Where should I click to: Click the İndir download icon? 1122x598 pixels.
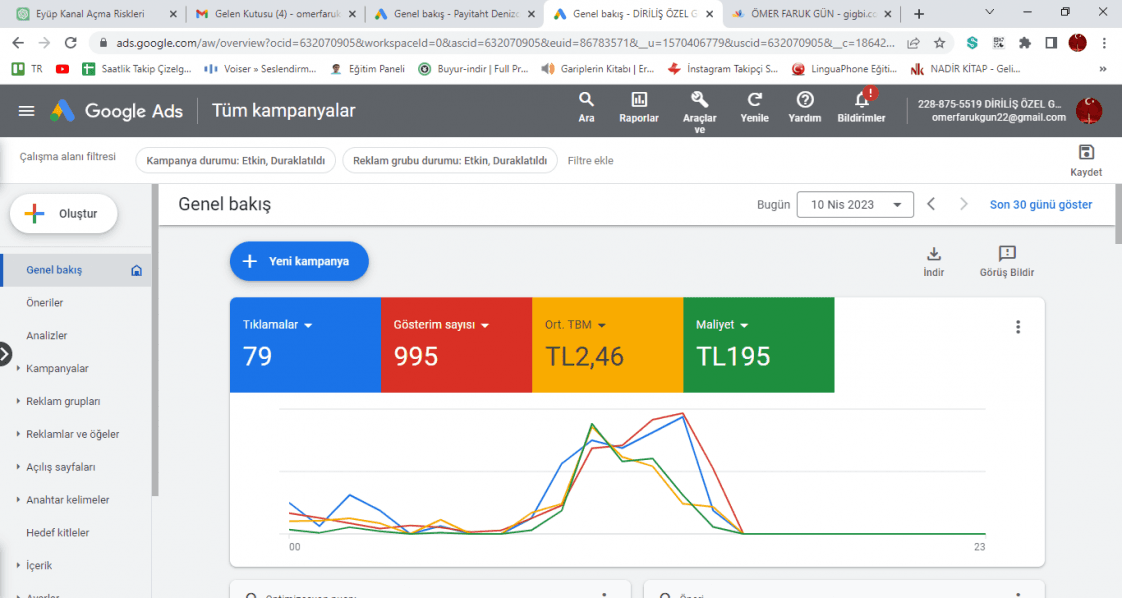point(933,262)
